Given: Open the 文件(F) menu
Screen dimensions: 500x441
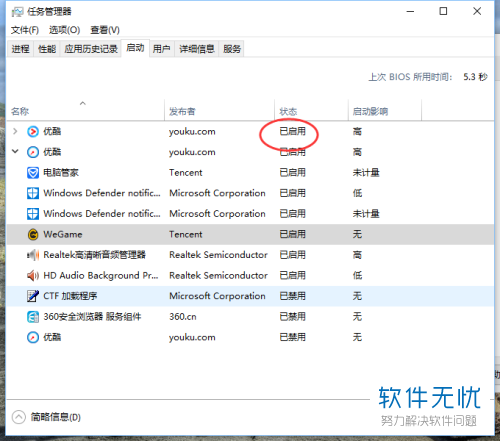Looking at the screenshot, I should (x=25, y=30).
